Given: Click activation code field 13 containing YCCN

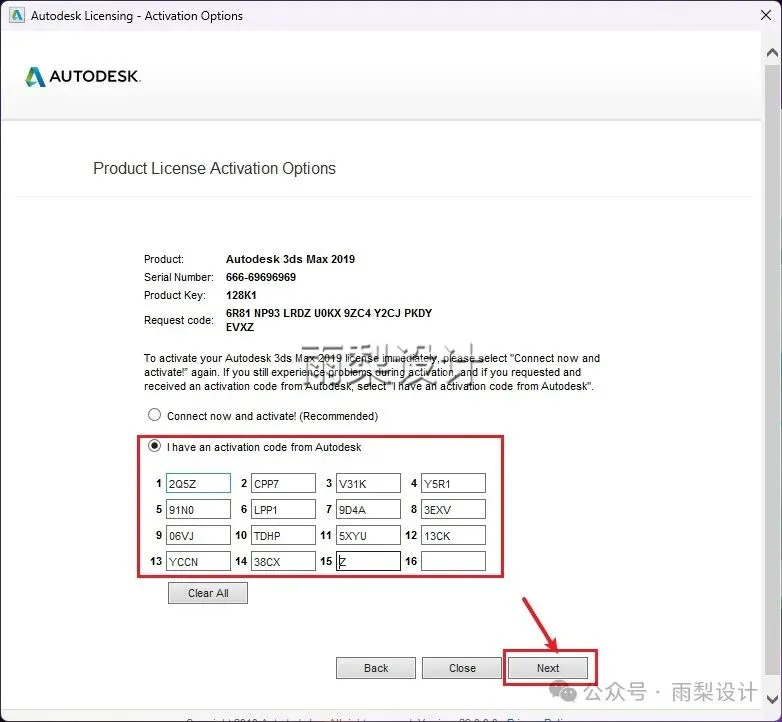Looking at the screenshot, I should tap(198, 561).
